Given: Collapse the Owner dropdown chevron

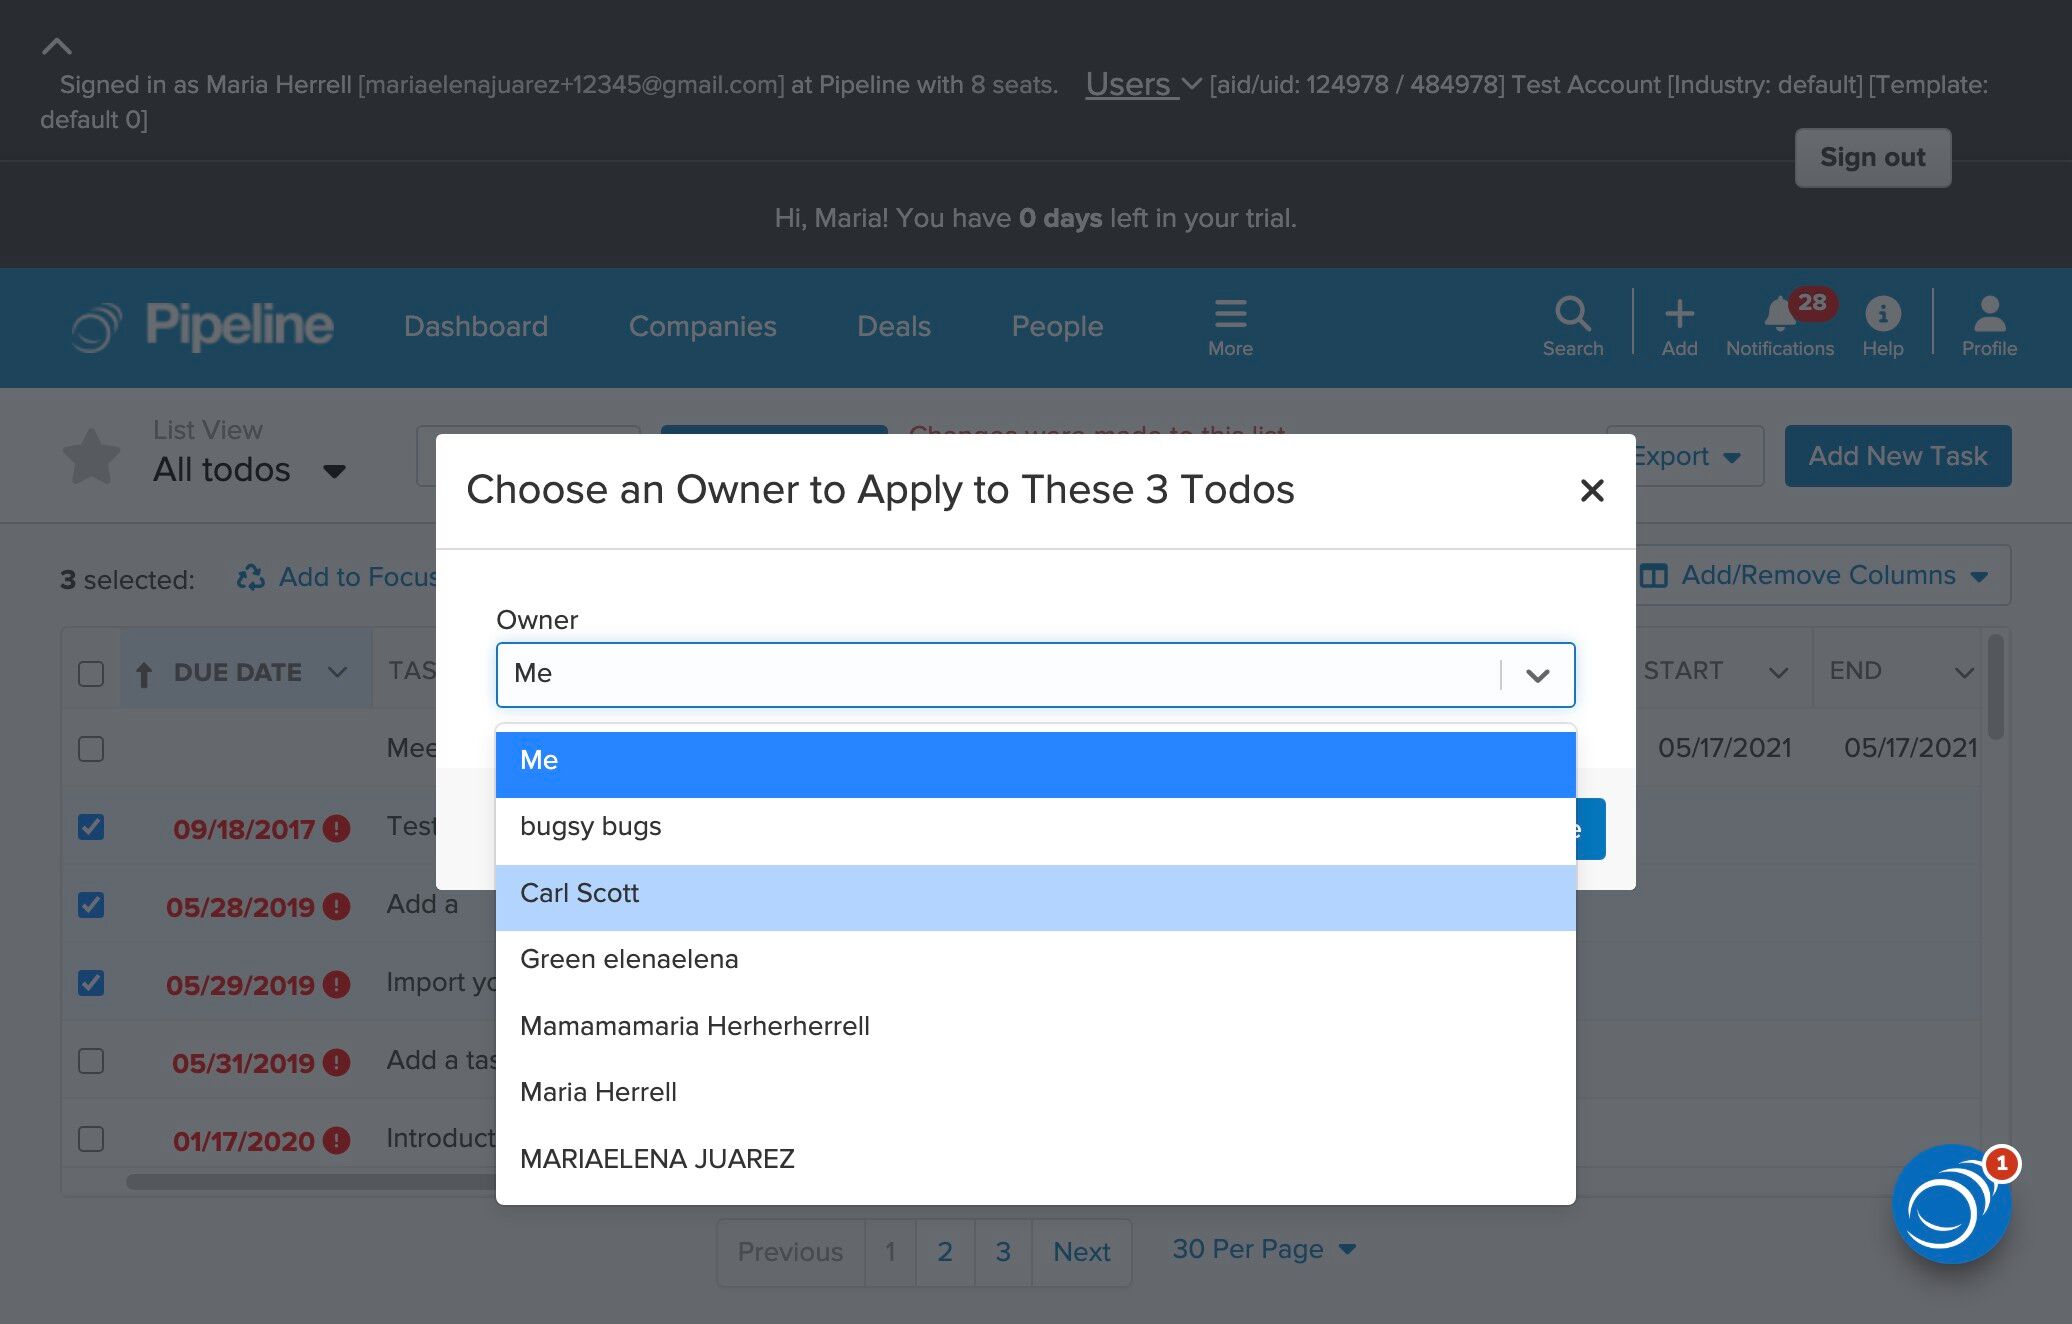Looking at the screenshot, I should coord(1537,675).
